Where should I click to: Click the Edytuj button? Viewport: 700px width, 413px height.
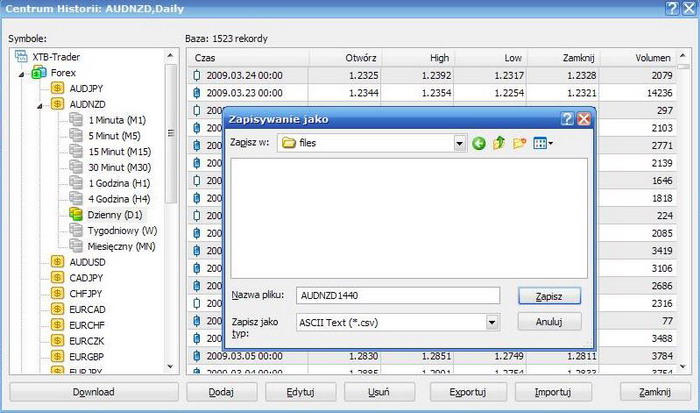click(300, 392)
